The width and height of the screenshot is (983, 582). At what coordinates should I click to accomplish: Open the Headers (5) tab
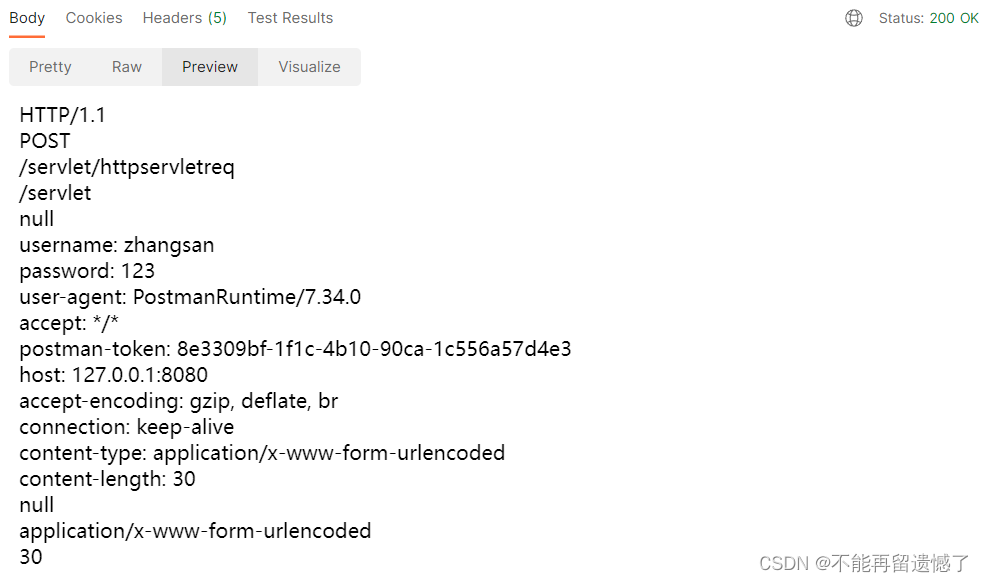pos(184,18)
